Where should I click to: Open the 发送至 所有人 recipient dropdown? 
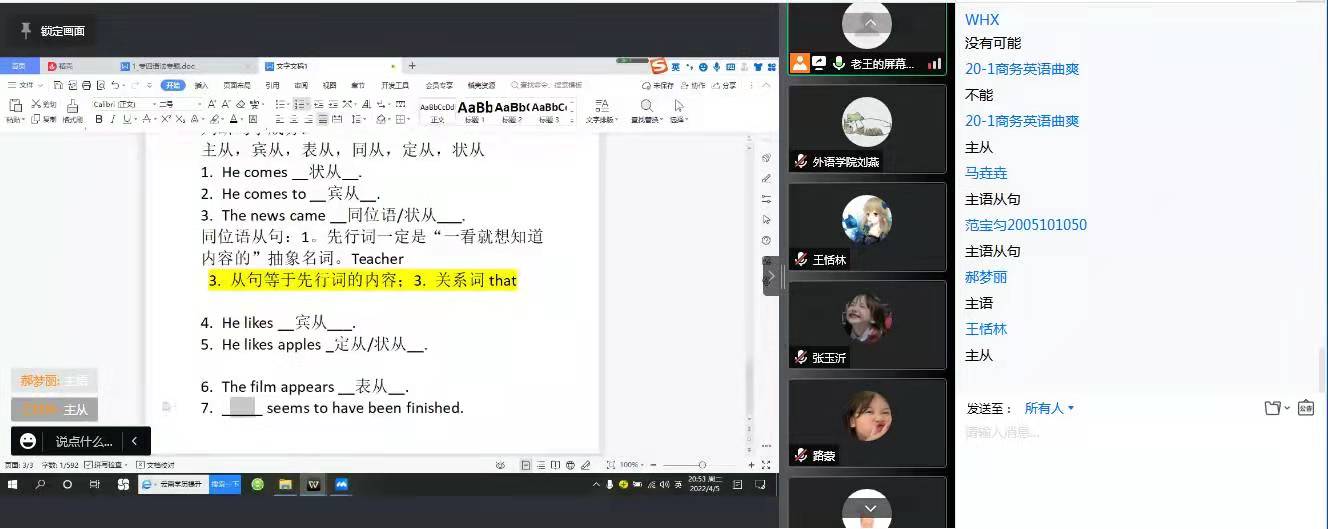(1049, 408)
